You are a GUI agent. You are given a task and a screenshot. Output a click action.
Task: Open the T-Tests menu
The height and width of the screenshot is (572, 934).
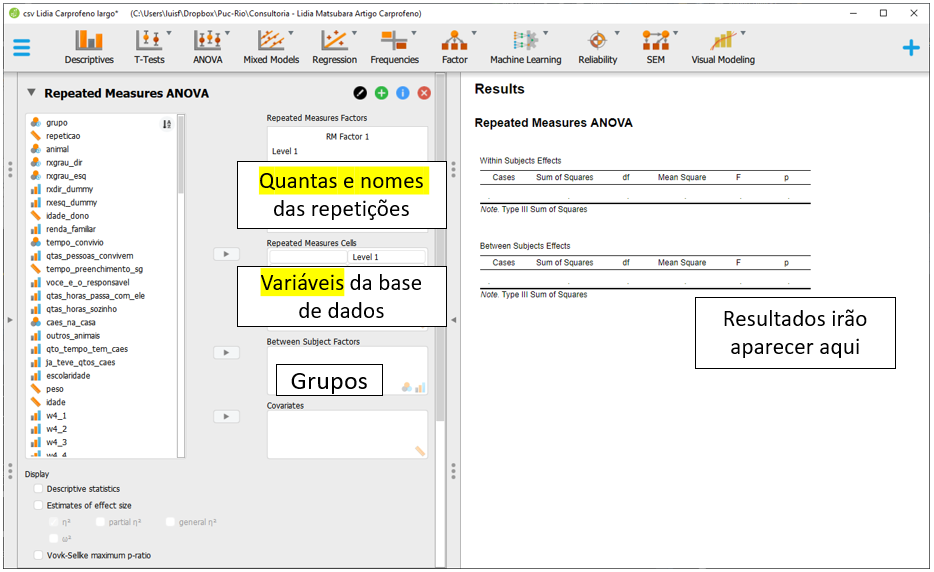coord(151,47)
